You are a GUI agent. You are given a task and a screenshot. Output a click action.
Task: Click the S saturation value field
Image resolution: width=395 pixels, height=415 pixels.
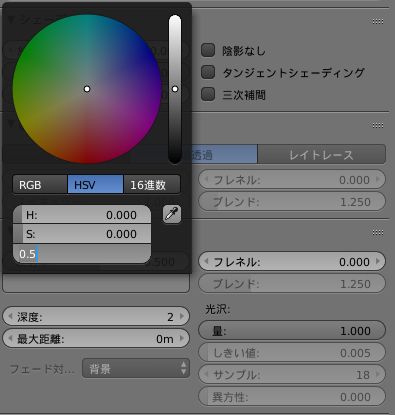pos(82,234)
